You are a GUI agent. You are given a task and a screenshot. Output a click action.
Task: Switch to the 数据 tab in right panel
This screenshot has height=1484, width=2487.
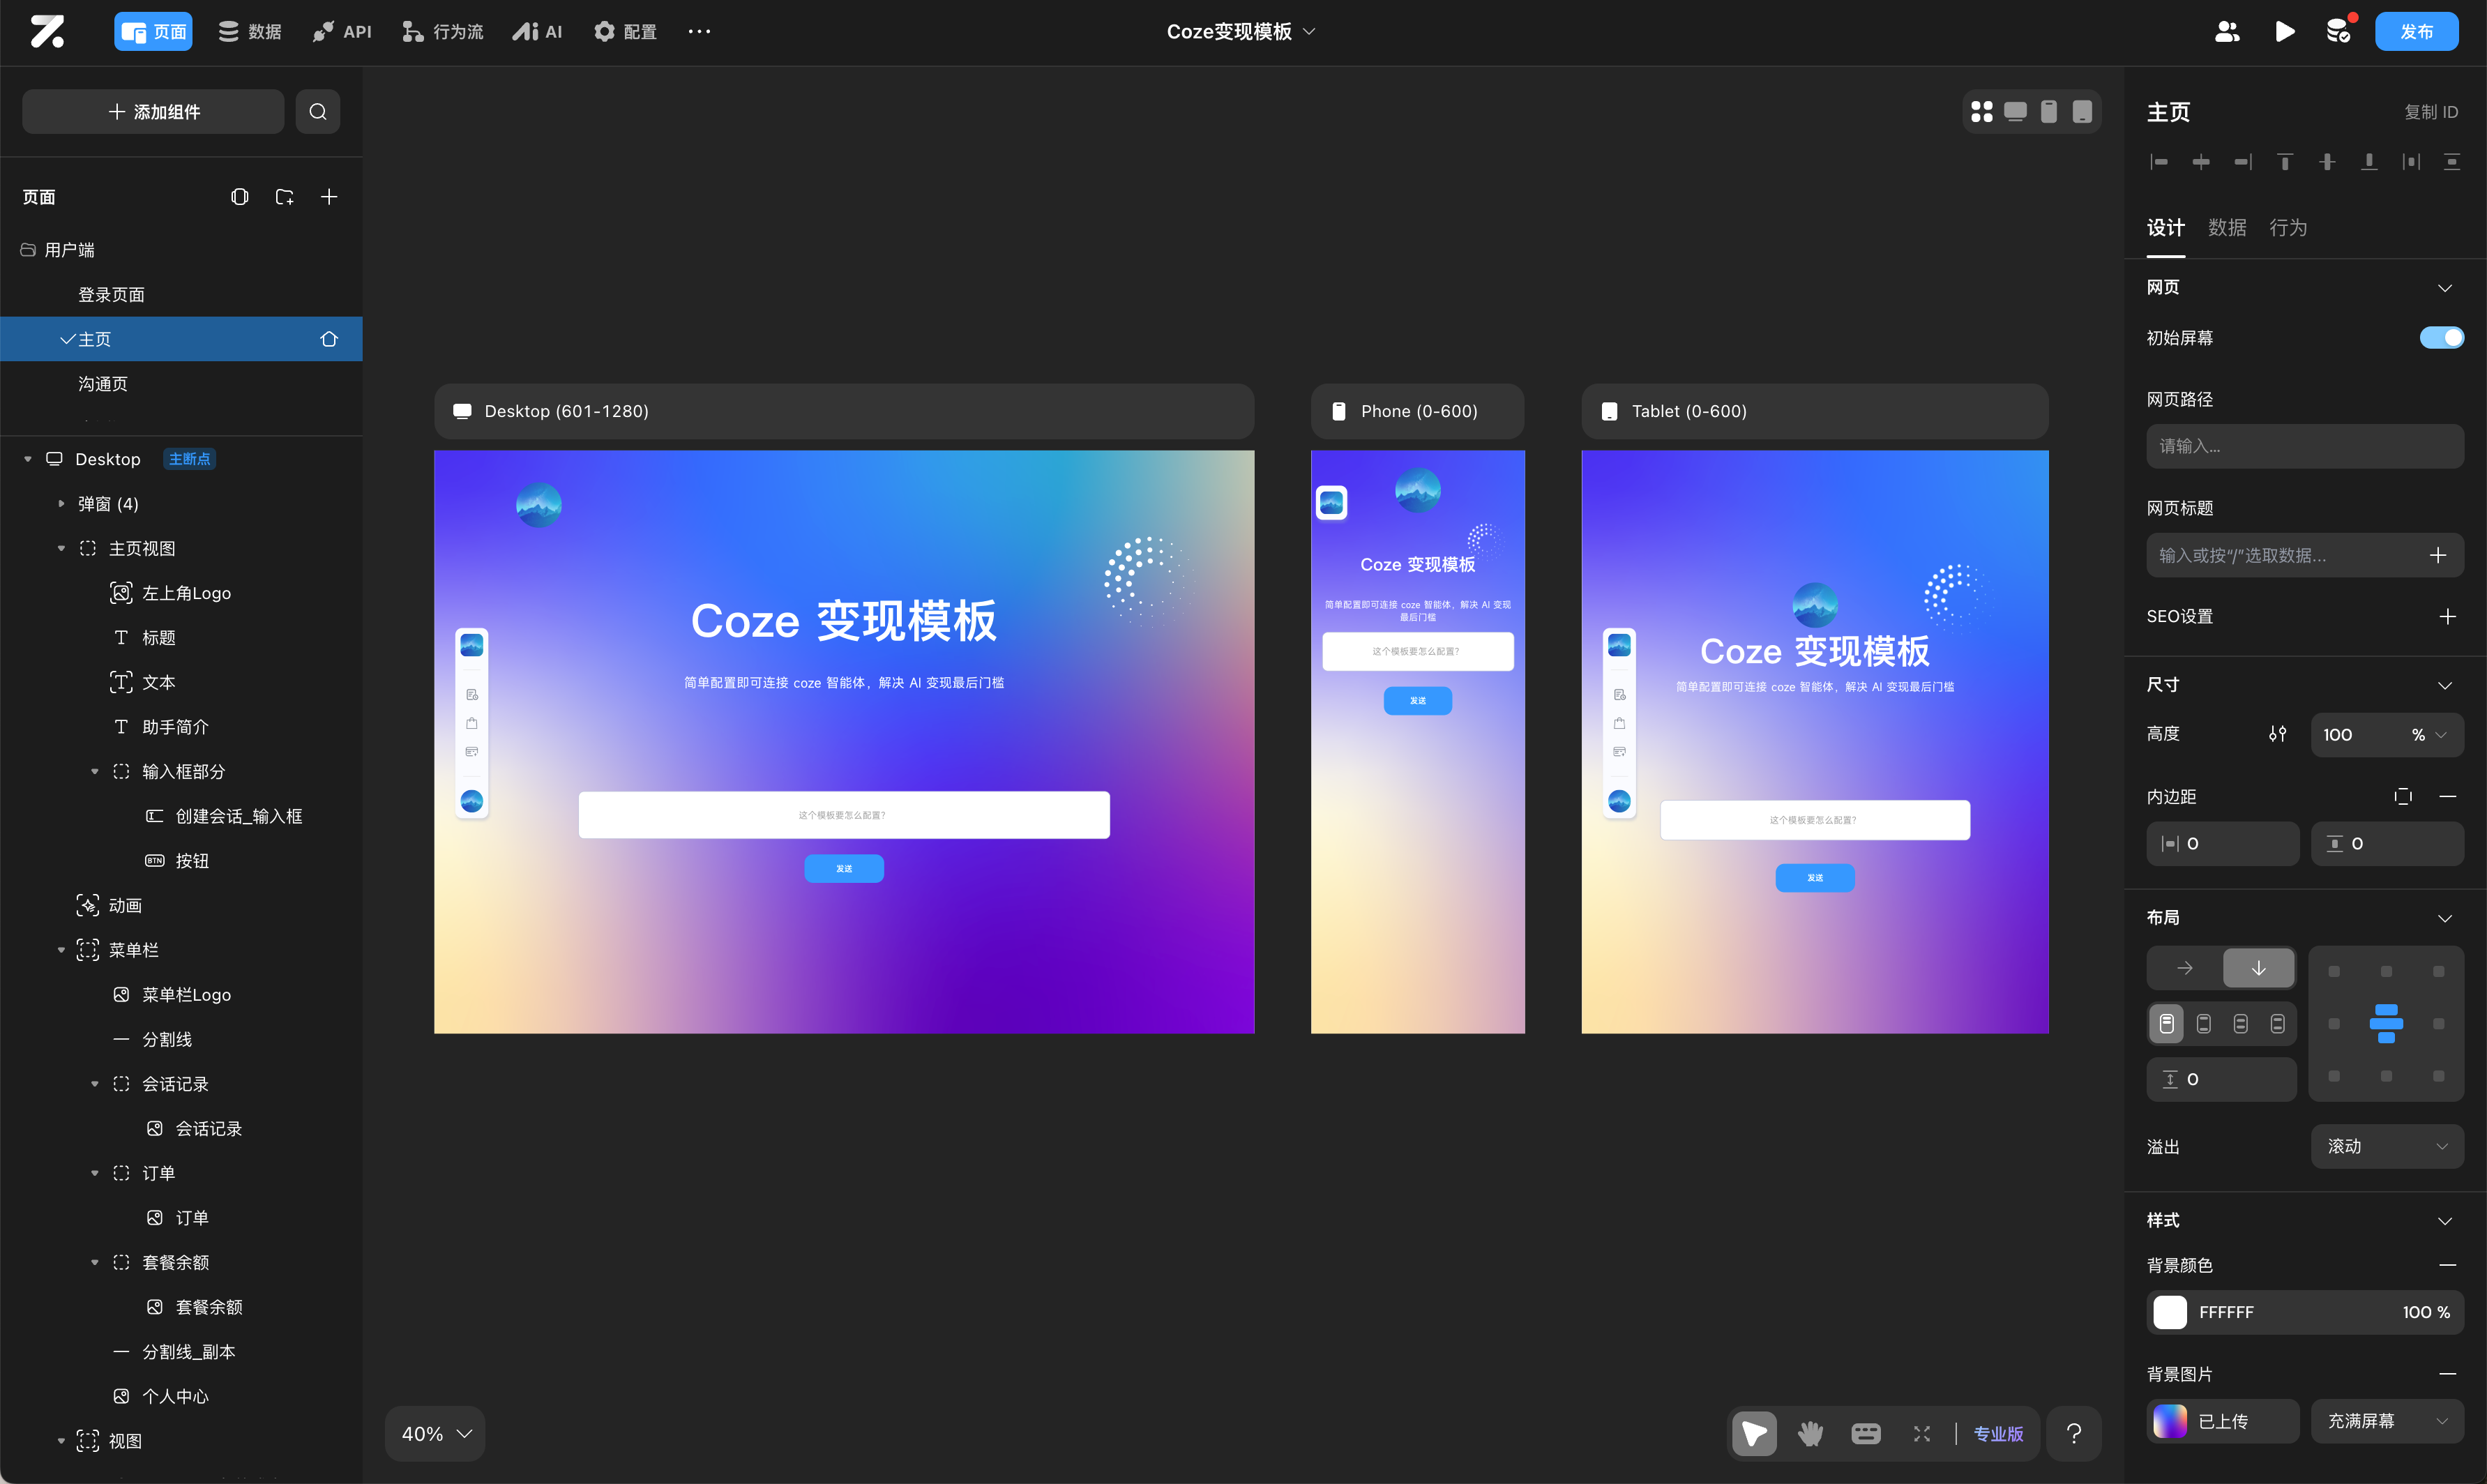pyautogui.click(x=2227, y=228)
